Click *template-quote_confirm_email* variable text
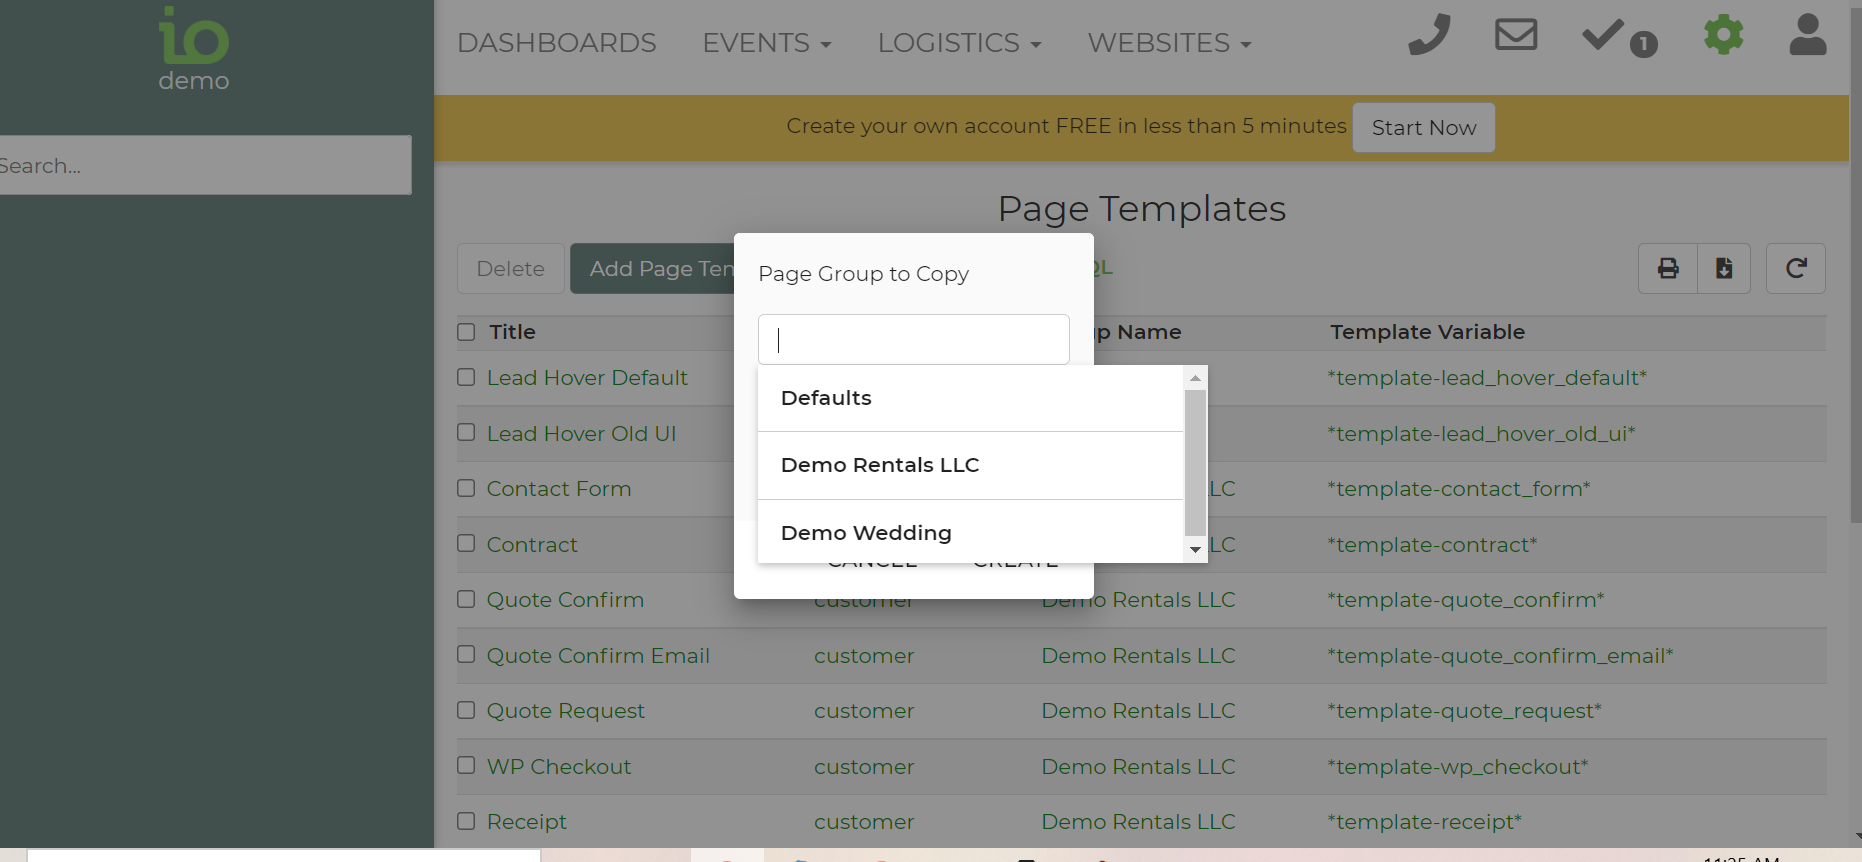This screenshot has height=862, width=1862. click(x=1500, y=656)
